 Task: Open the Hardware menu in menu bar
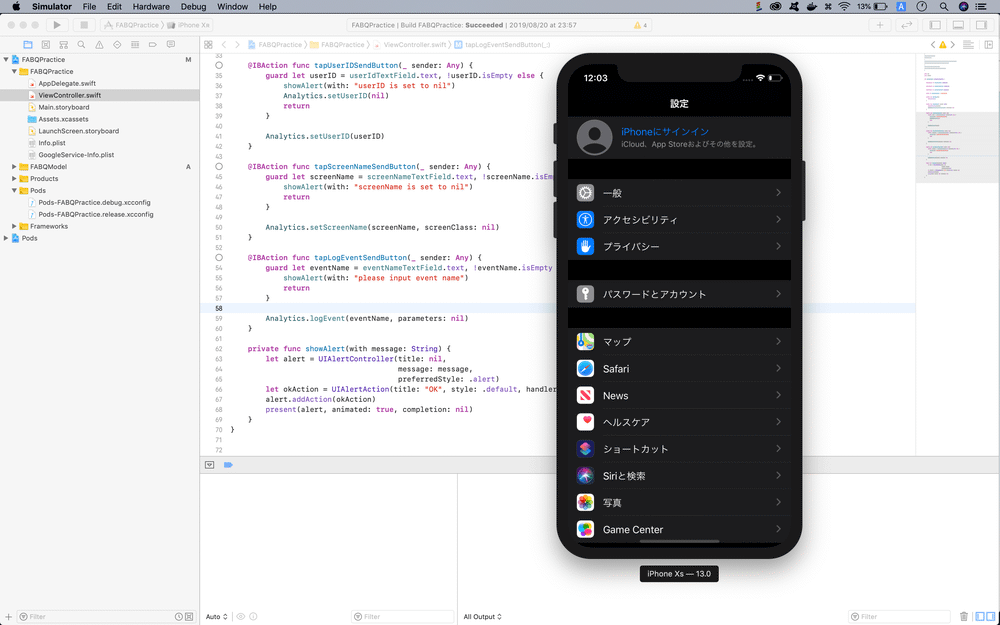151,7
